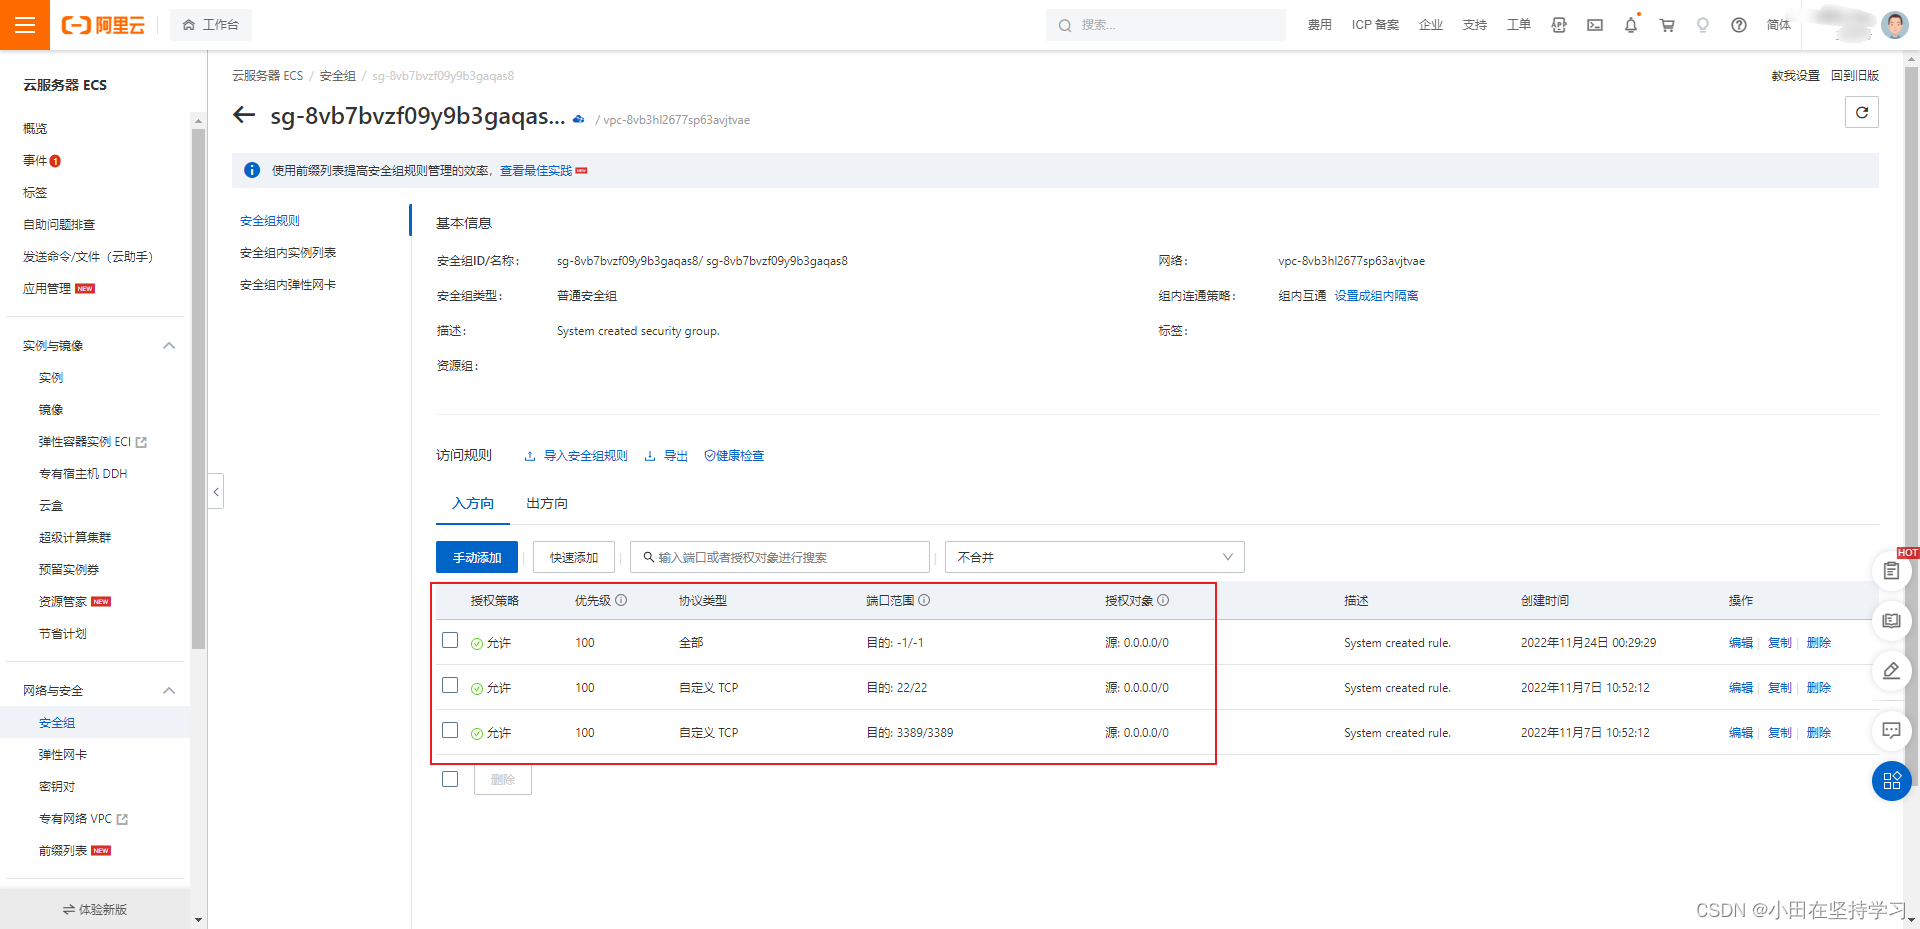This screenshot has width=1920, height=929.
Task: Run the 健康检查 health check
Action: [x=734, y=456]
